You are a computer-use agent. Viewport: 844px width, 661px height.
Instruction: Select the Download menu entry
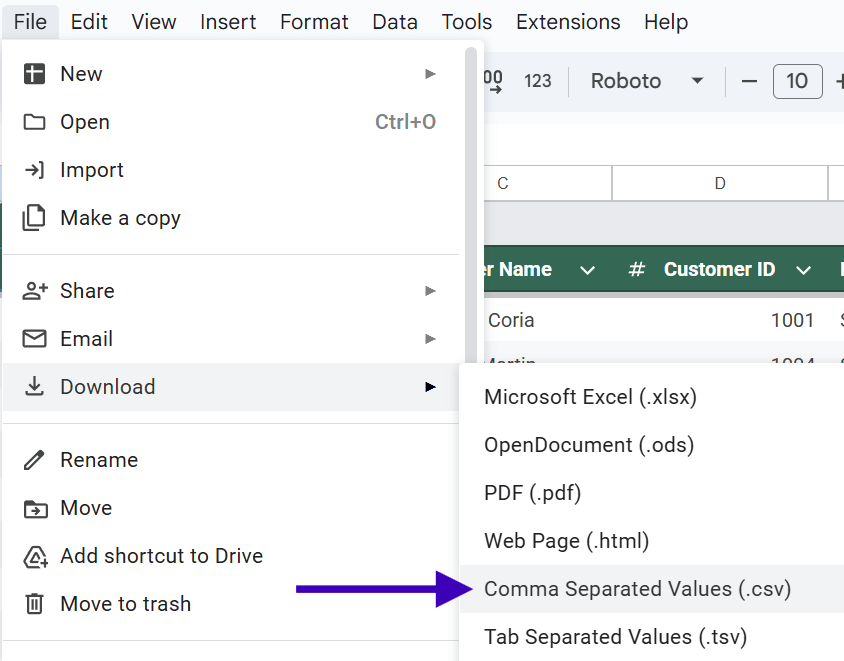pos(231,386)
